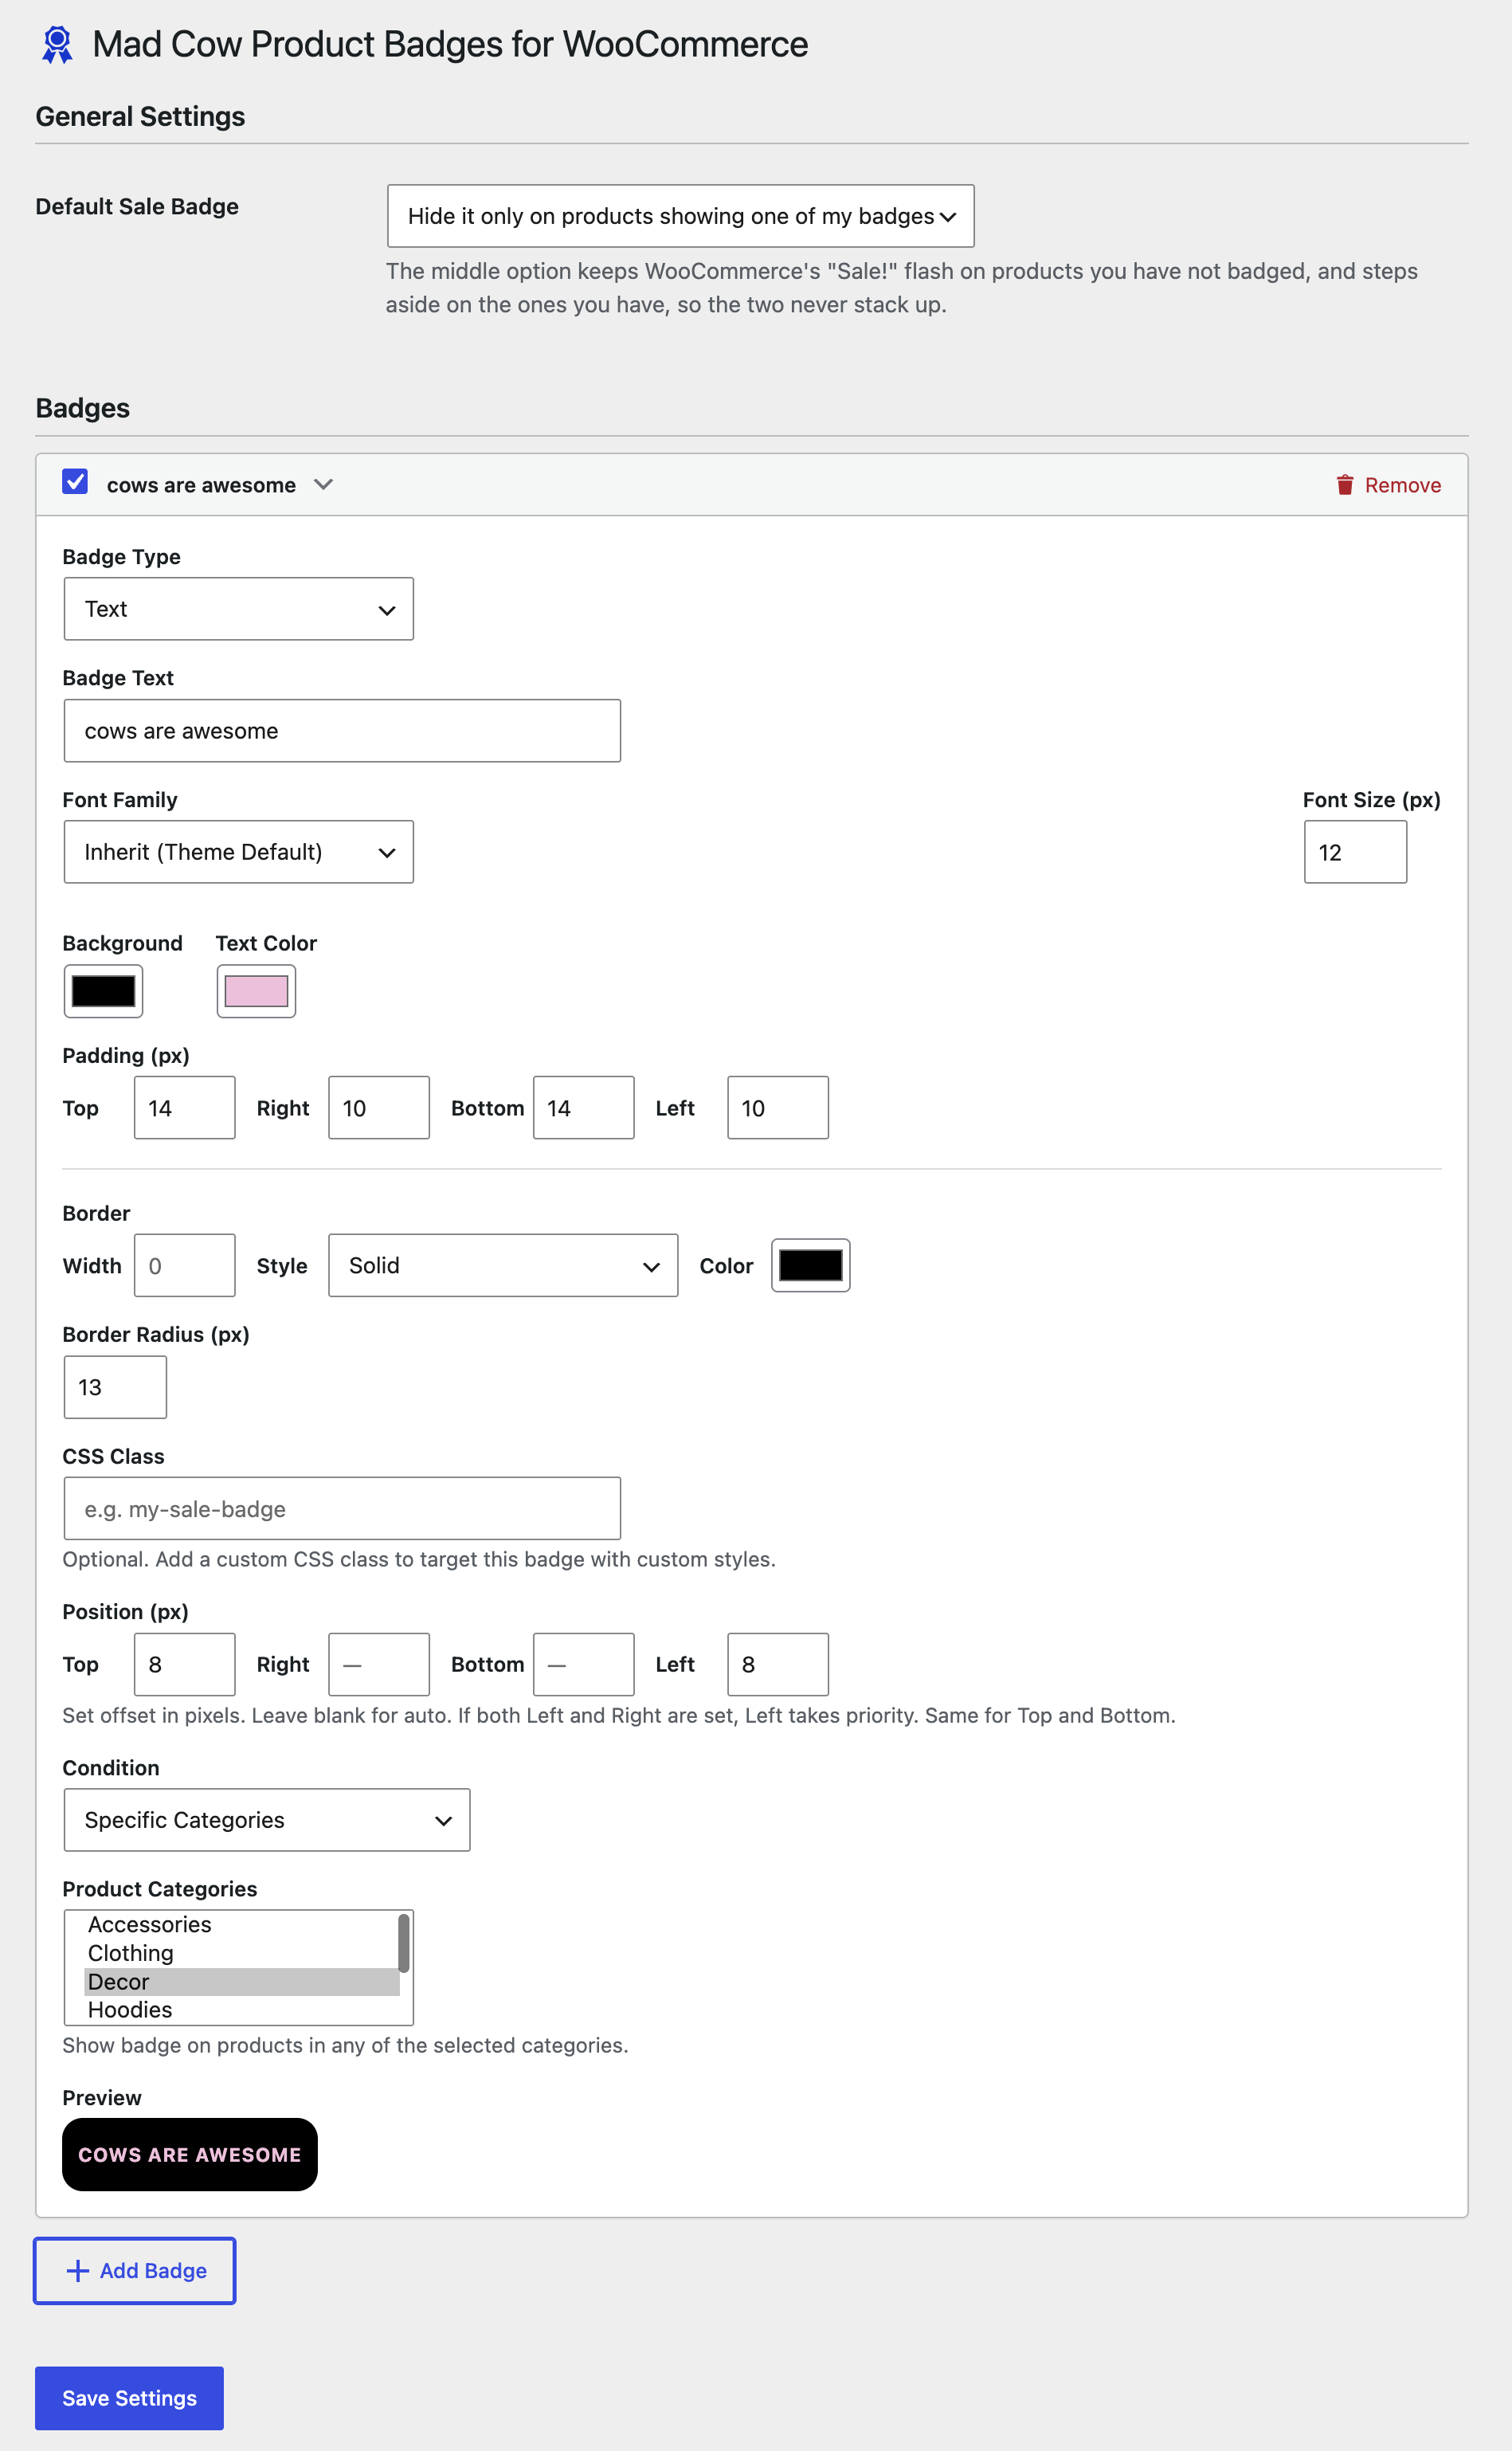
Task: Click the Padding Top field
Action: (x=185, y=1108)
